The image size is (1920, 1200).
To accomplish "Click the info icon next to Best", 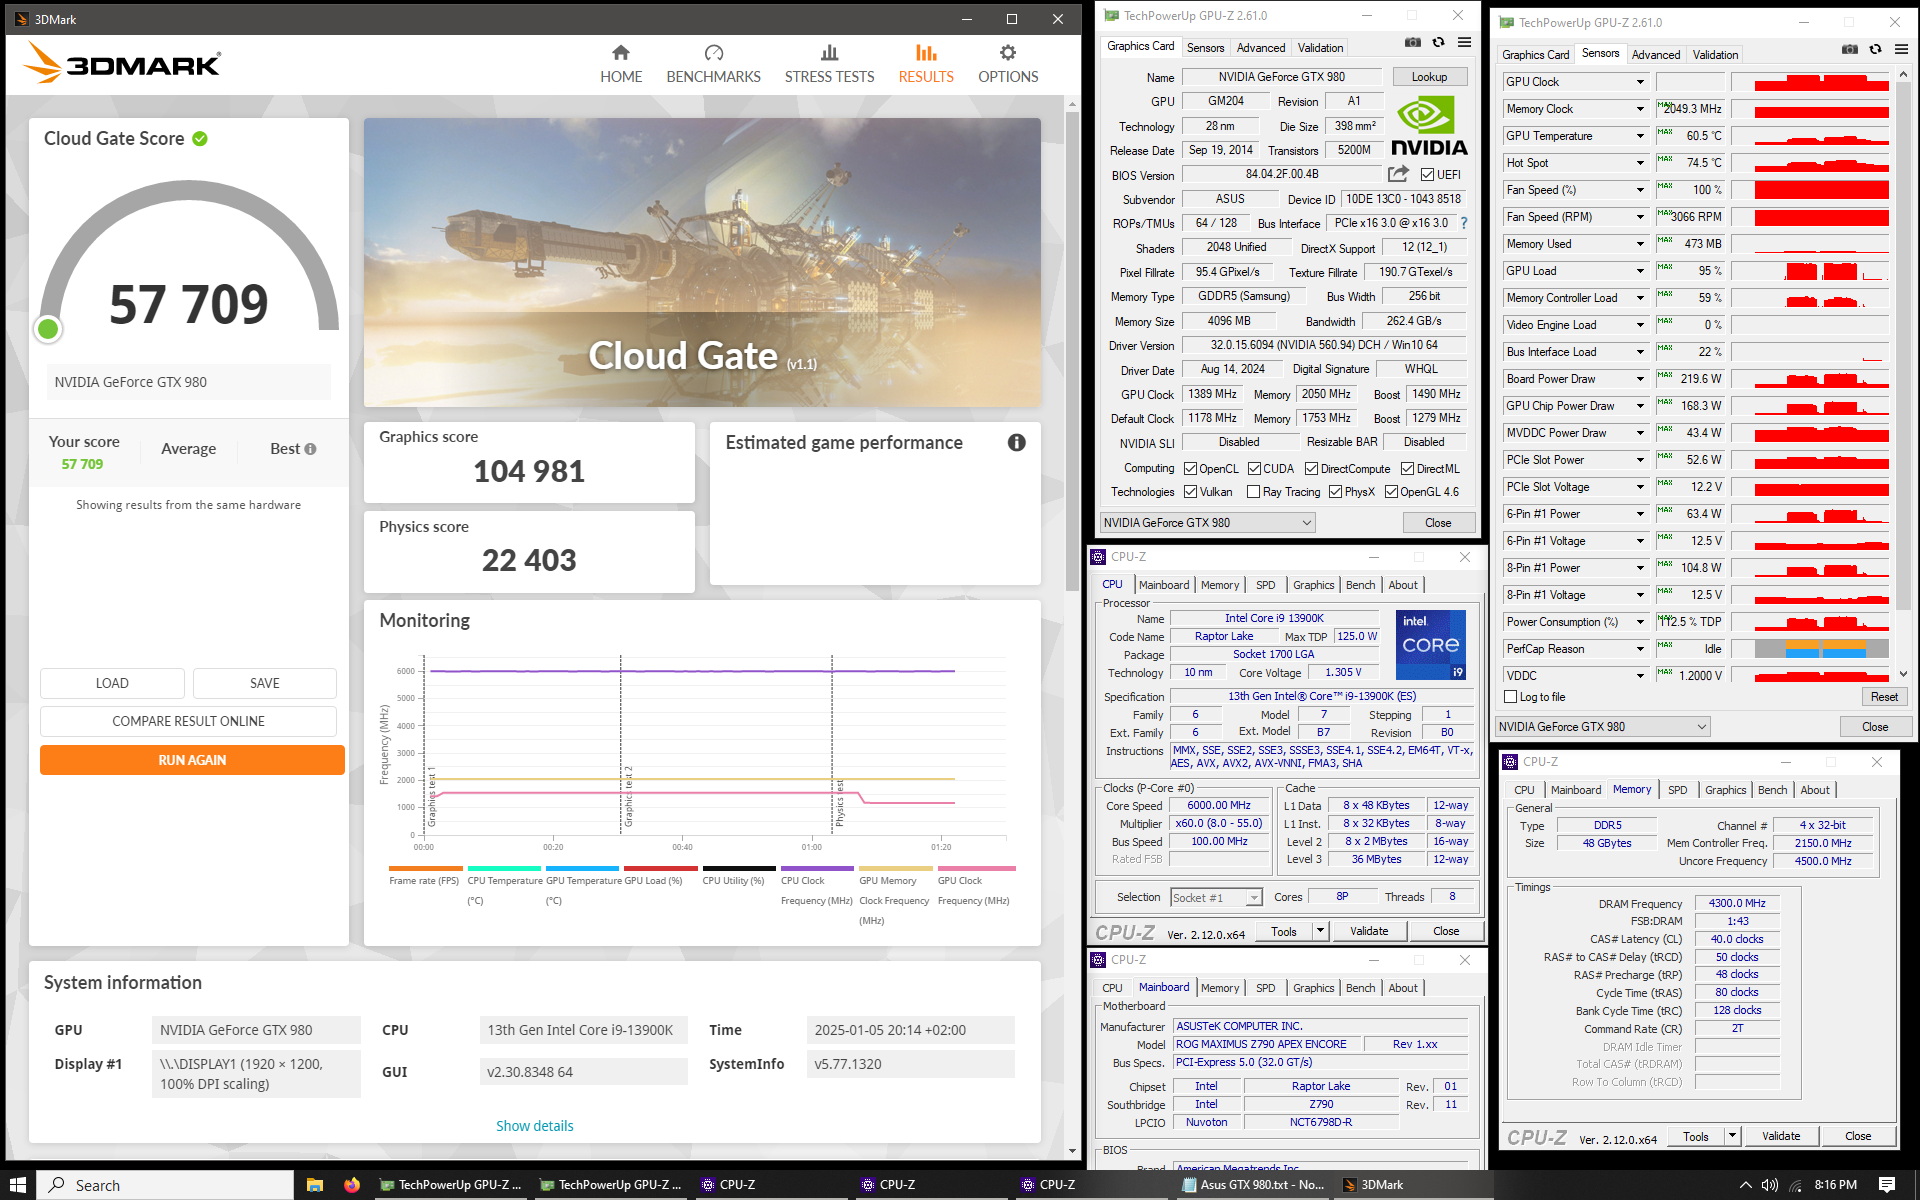I will (x=311, y=449).
